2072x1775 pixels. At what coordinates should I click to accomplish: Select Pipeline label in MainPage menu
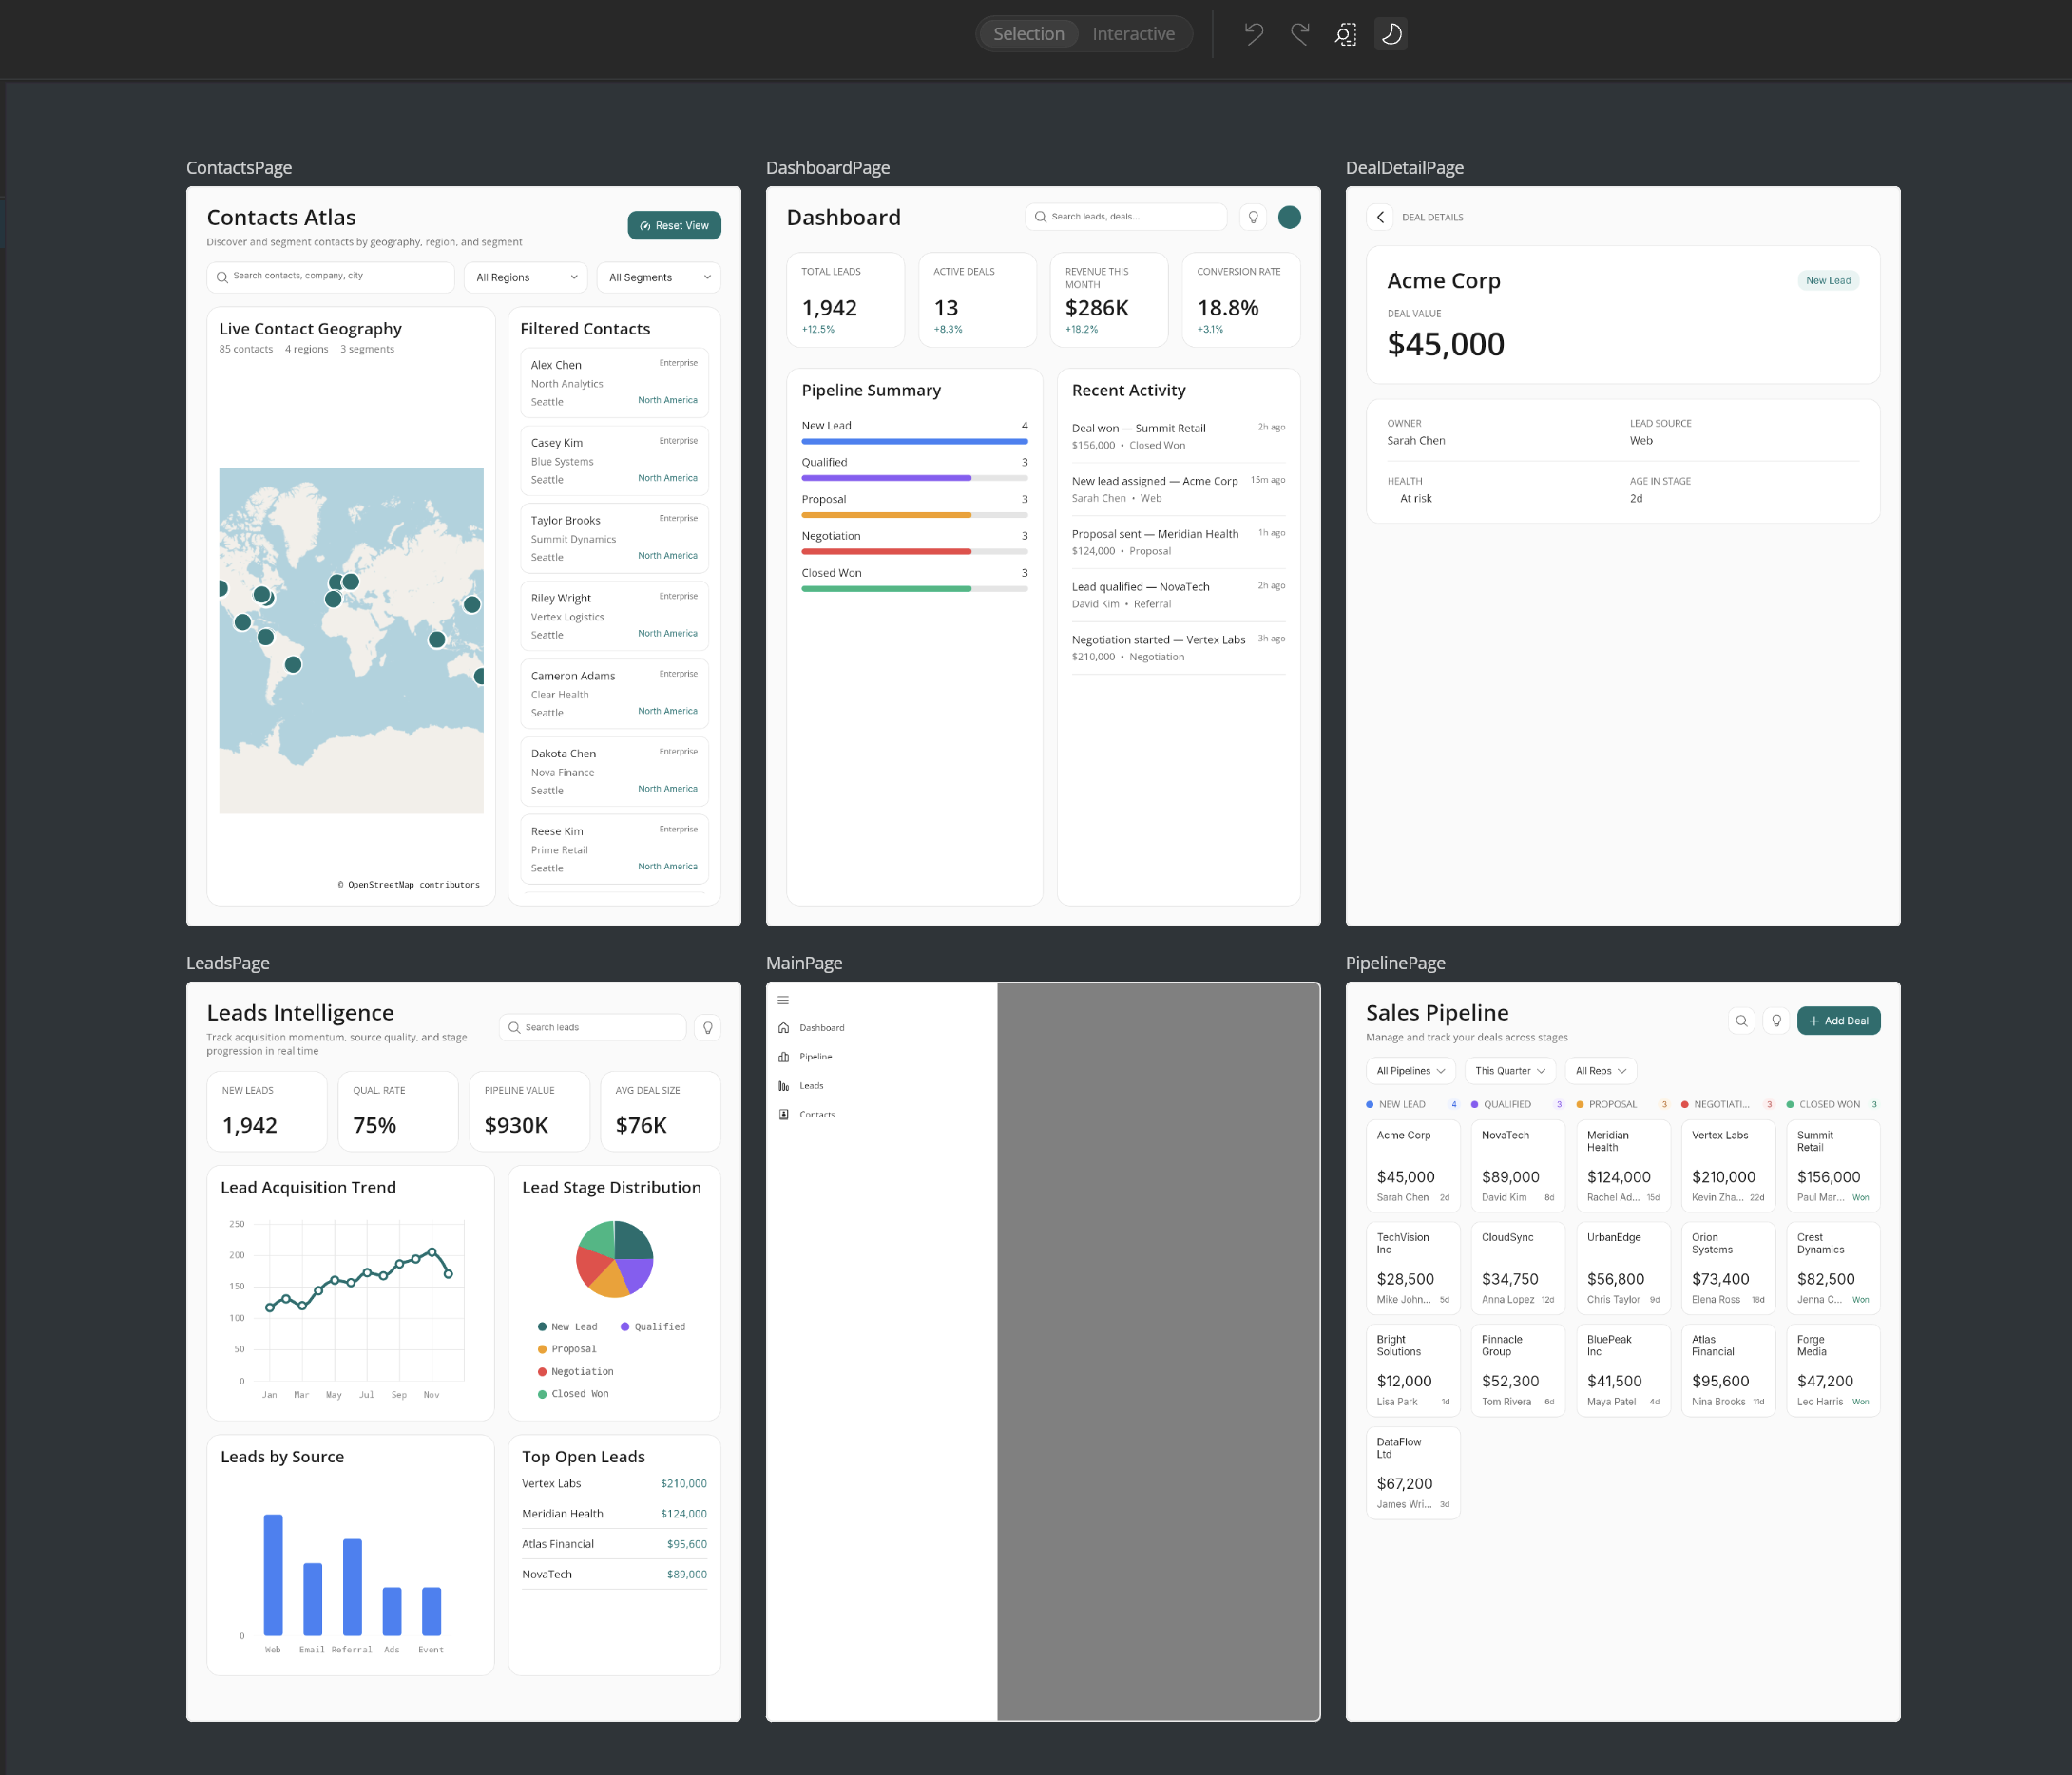pyautogui.click(x=816, y=1057)
